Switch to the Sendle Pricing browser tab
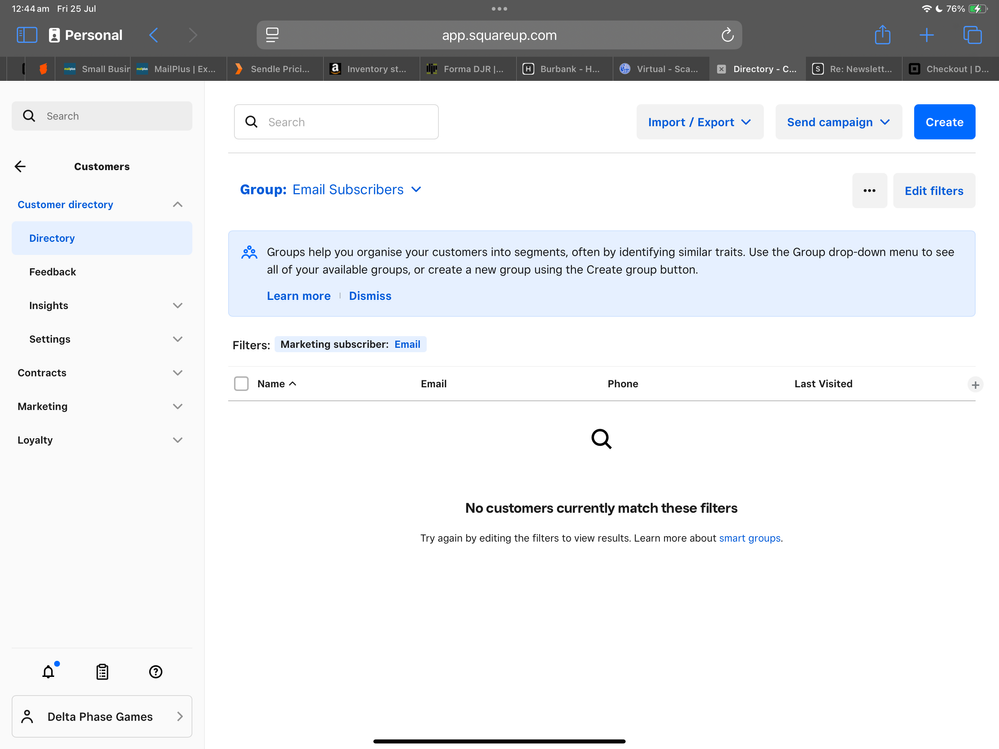The width and height of the screenshot is (999, 749). (272, 69)
